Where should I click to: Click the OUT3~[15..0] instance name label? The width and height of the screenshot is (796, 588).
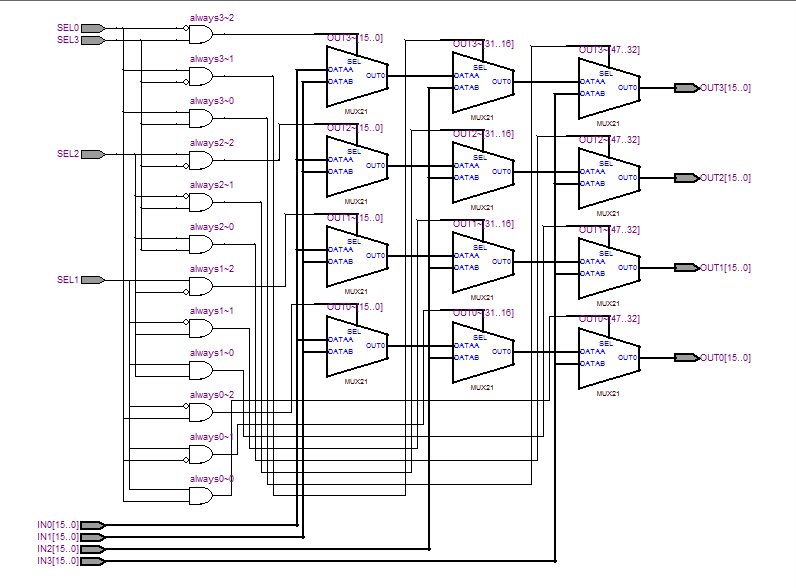pyautogui.click(x=355, y=38)
